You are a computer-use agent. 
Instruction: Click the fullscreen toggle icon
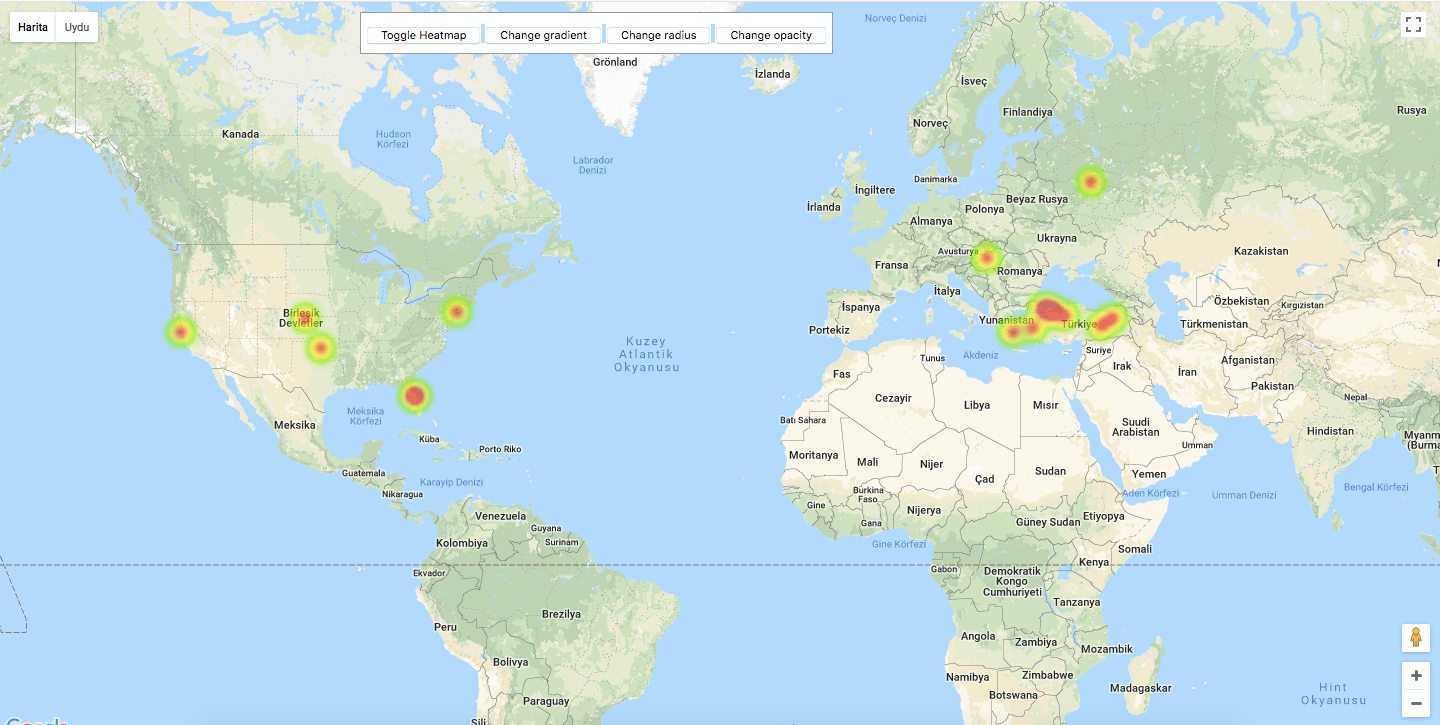click(x=1413, y=25)
